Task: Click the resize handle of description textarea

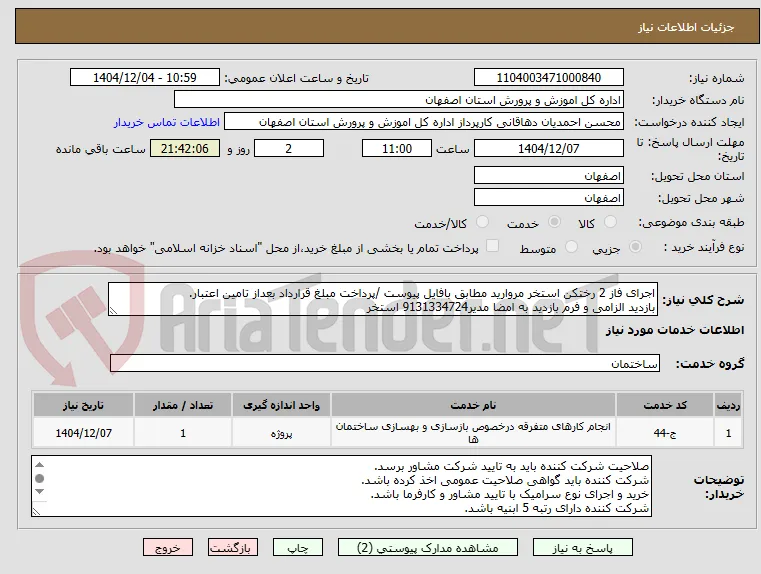Action: pos(113,311)
